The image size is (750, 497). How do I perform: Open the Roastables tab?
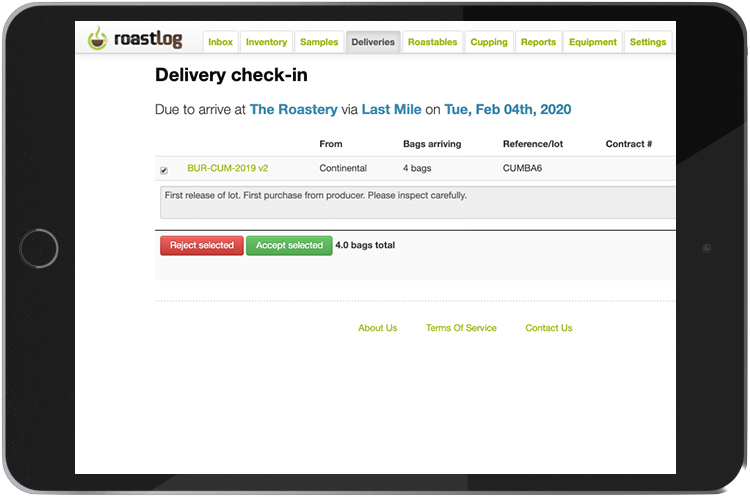[432, 42]
